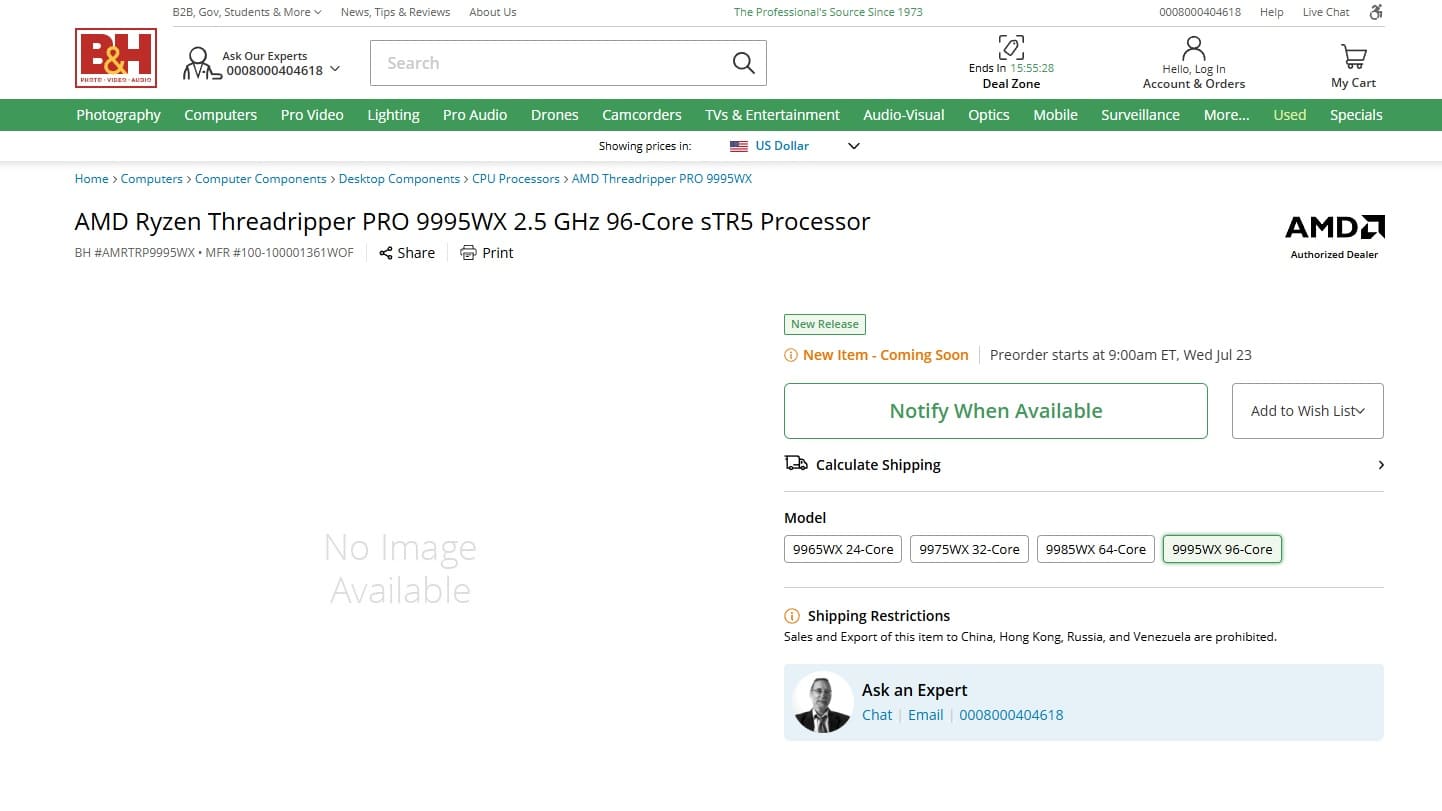
Task: Click the B&H logo
Action: coord(115,58)
